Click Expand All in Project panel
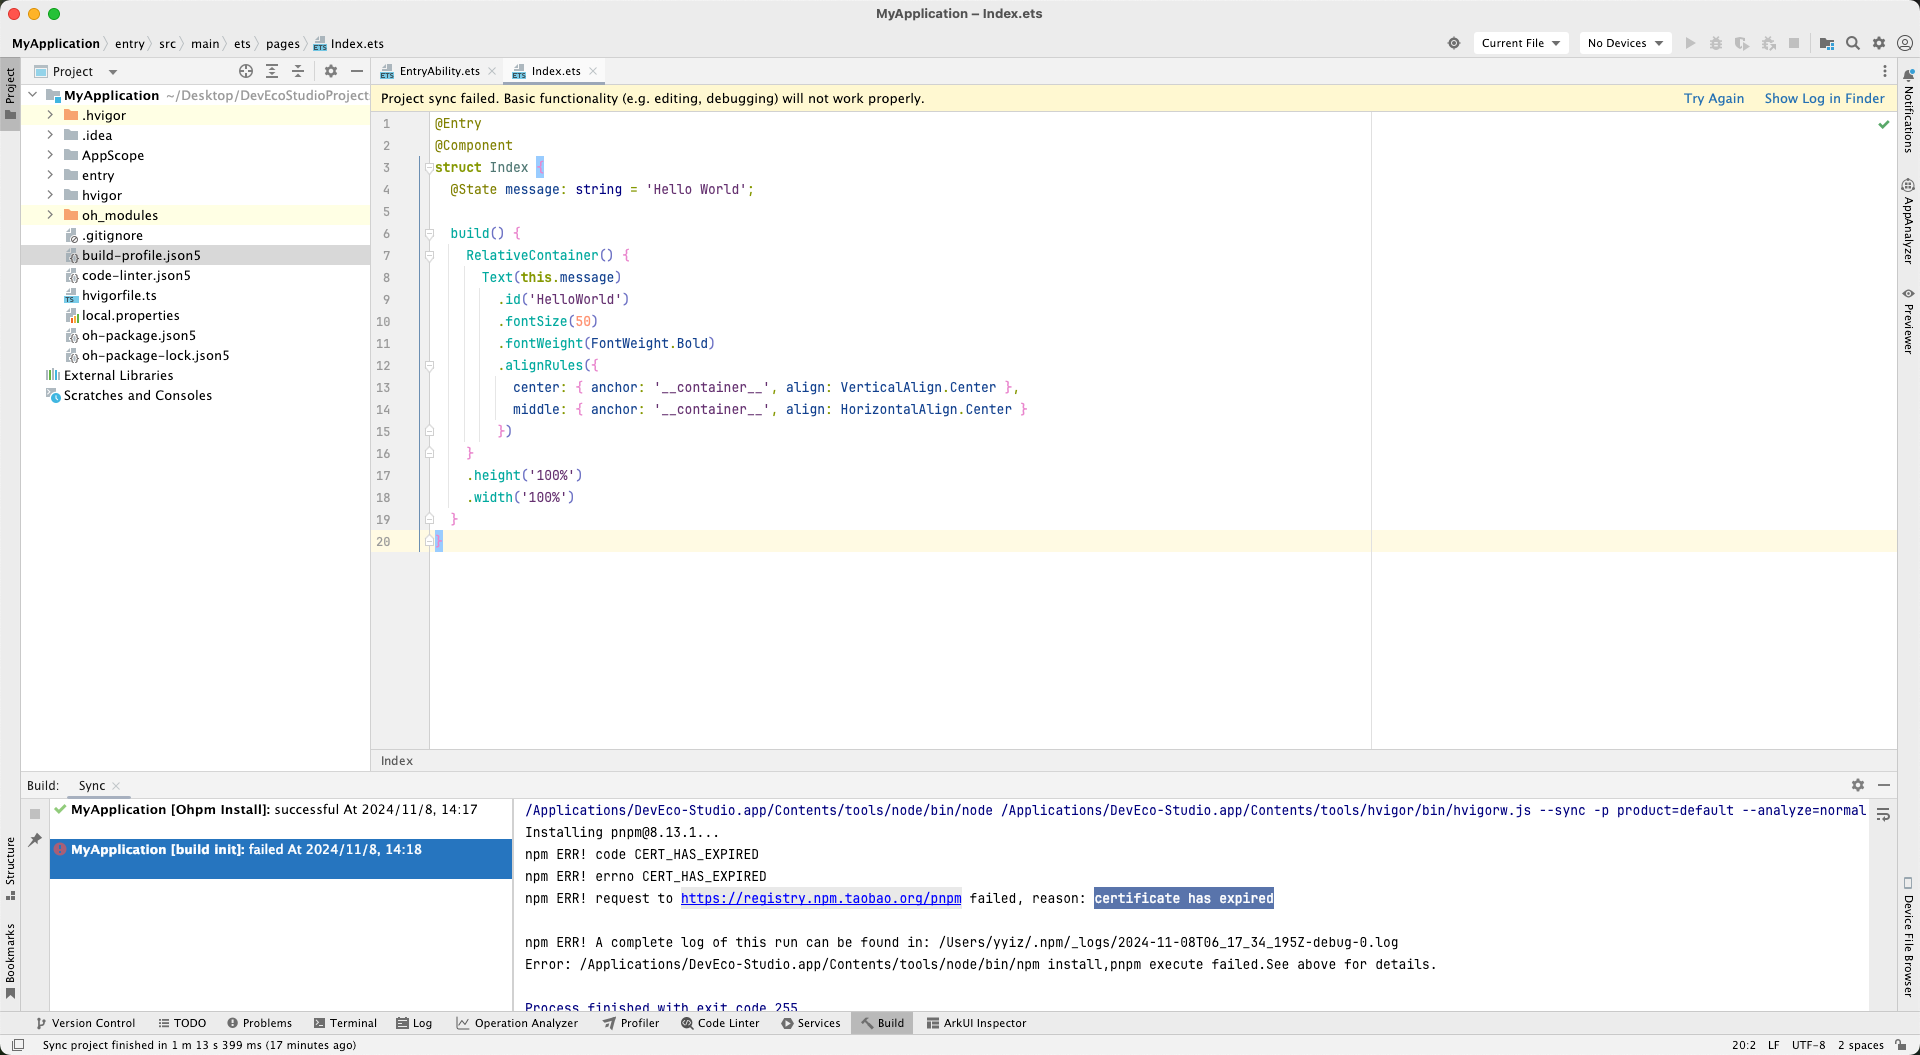 point(272,71)
